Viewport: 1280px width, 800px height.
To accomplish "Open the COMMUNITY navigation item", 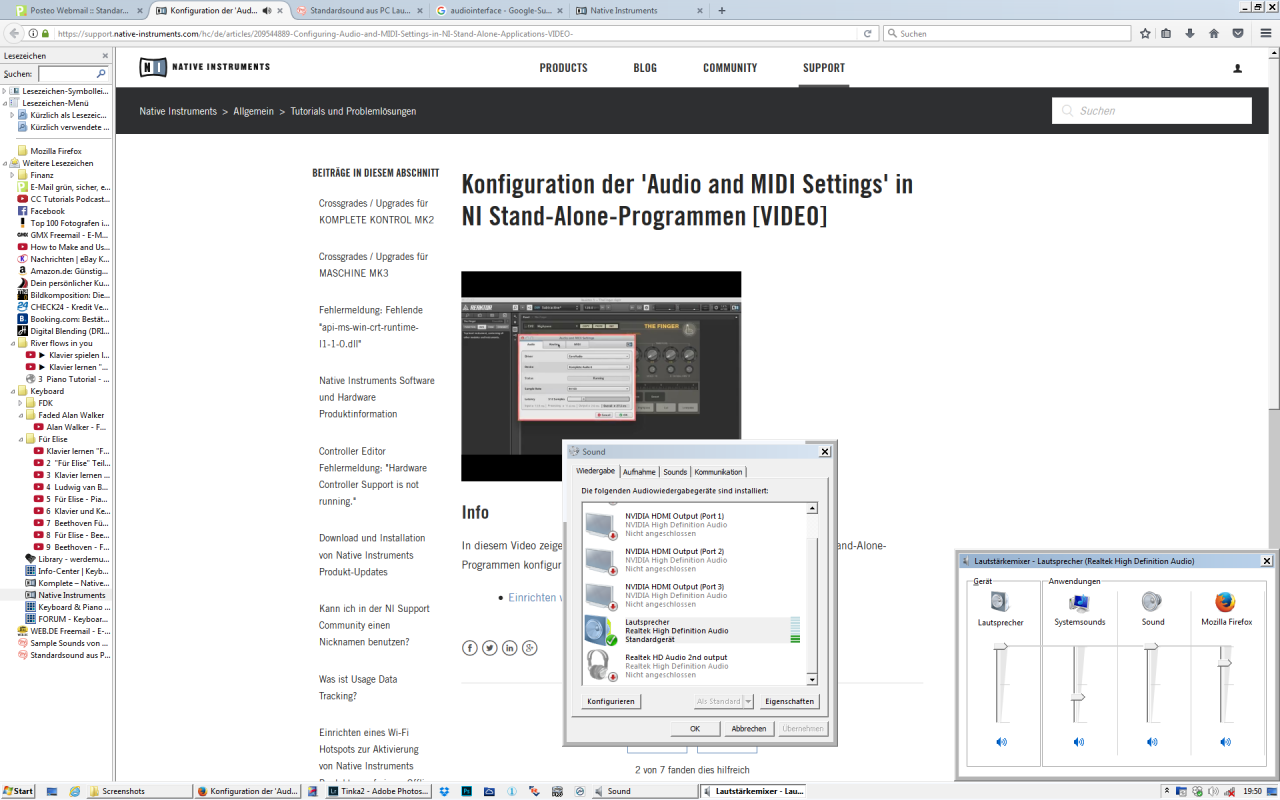I will pyautogui.click(x=730, y=68).
